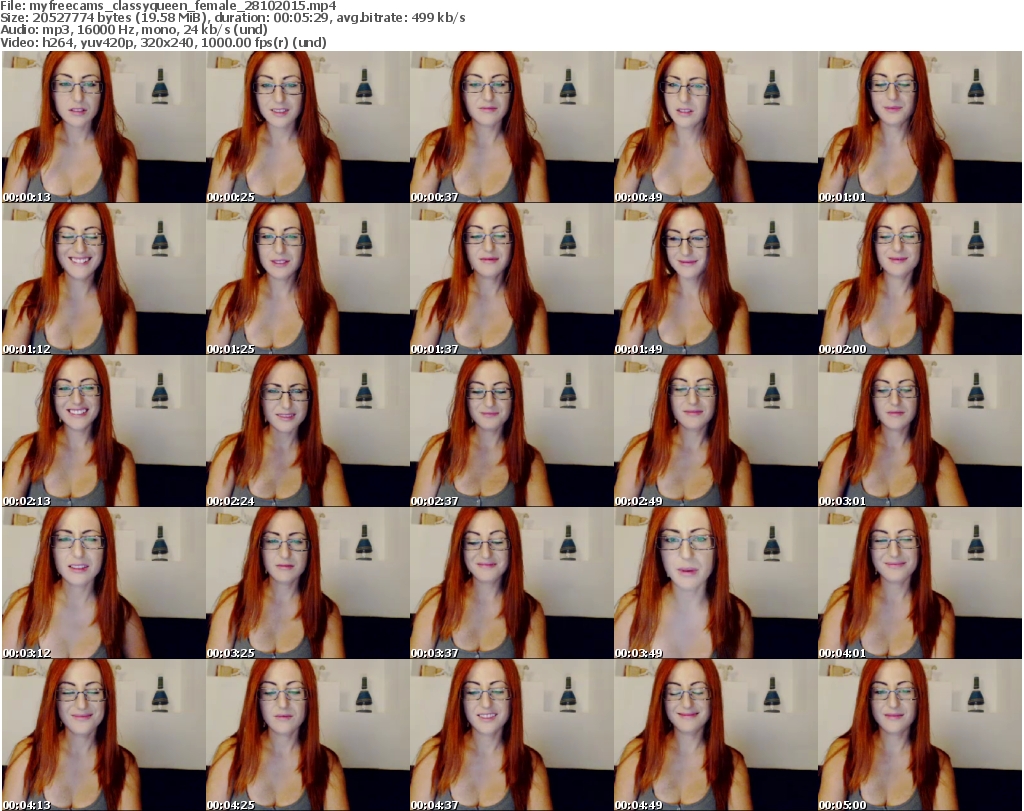The image size is (1024, 811).
Task: Pick the frame stamped 00:02:49
Action: click(x=715, y=431)
